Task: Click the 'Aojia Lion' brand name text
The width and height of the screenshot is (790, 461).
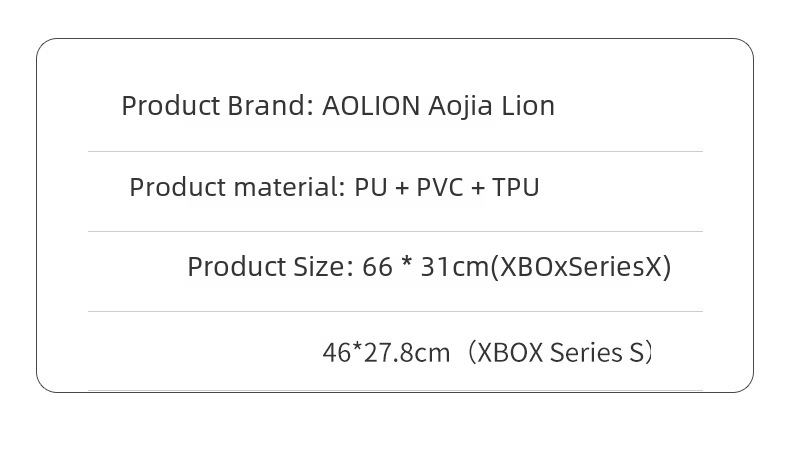Action: coord(491,106)
